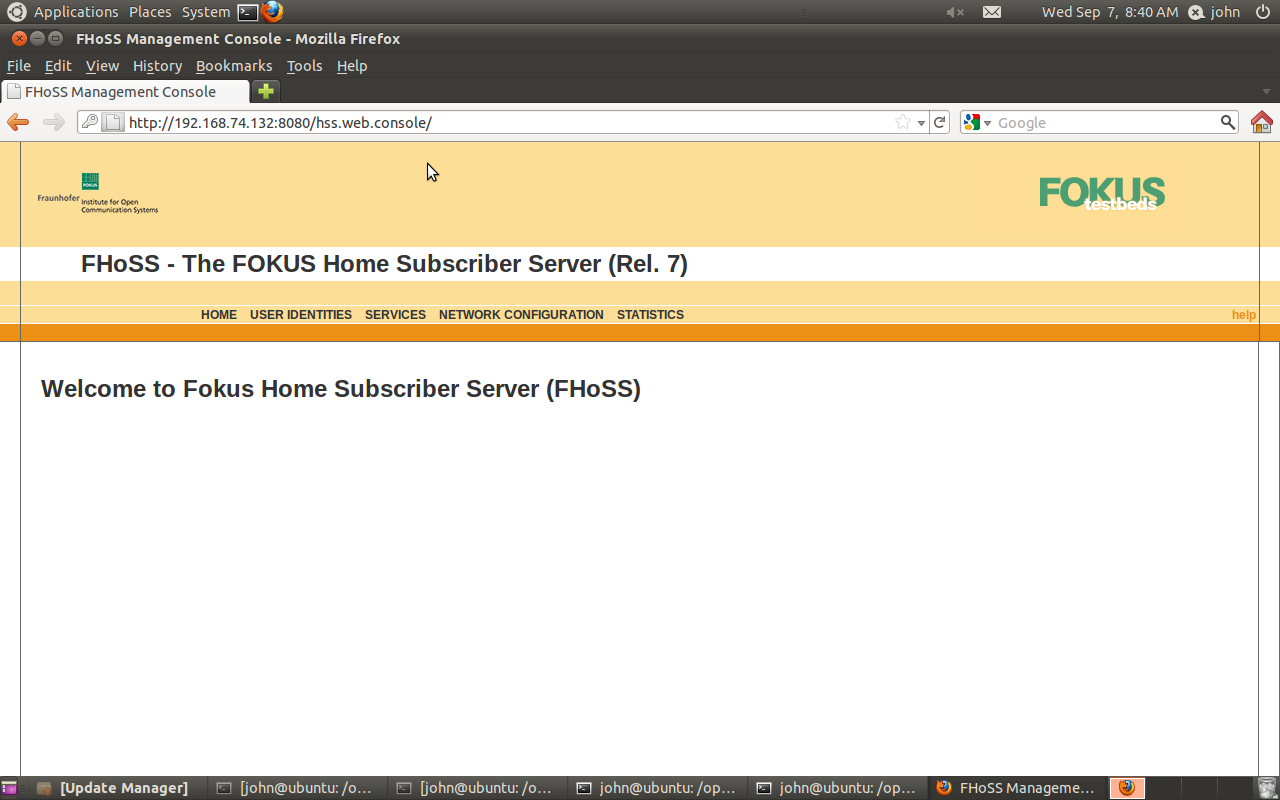
Task: Select the FHoSS Management Console tab
Action: (x=125, y=91)
